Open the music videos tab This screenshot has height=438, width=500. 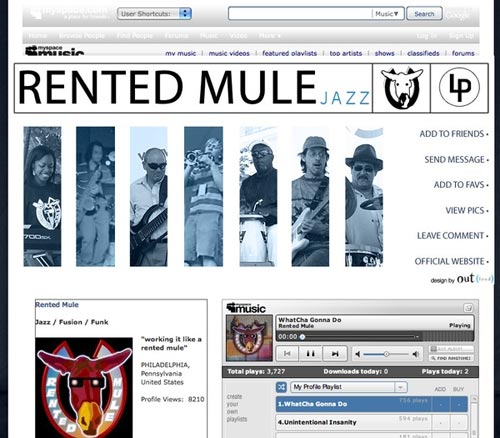click(x=229, y=53)
